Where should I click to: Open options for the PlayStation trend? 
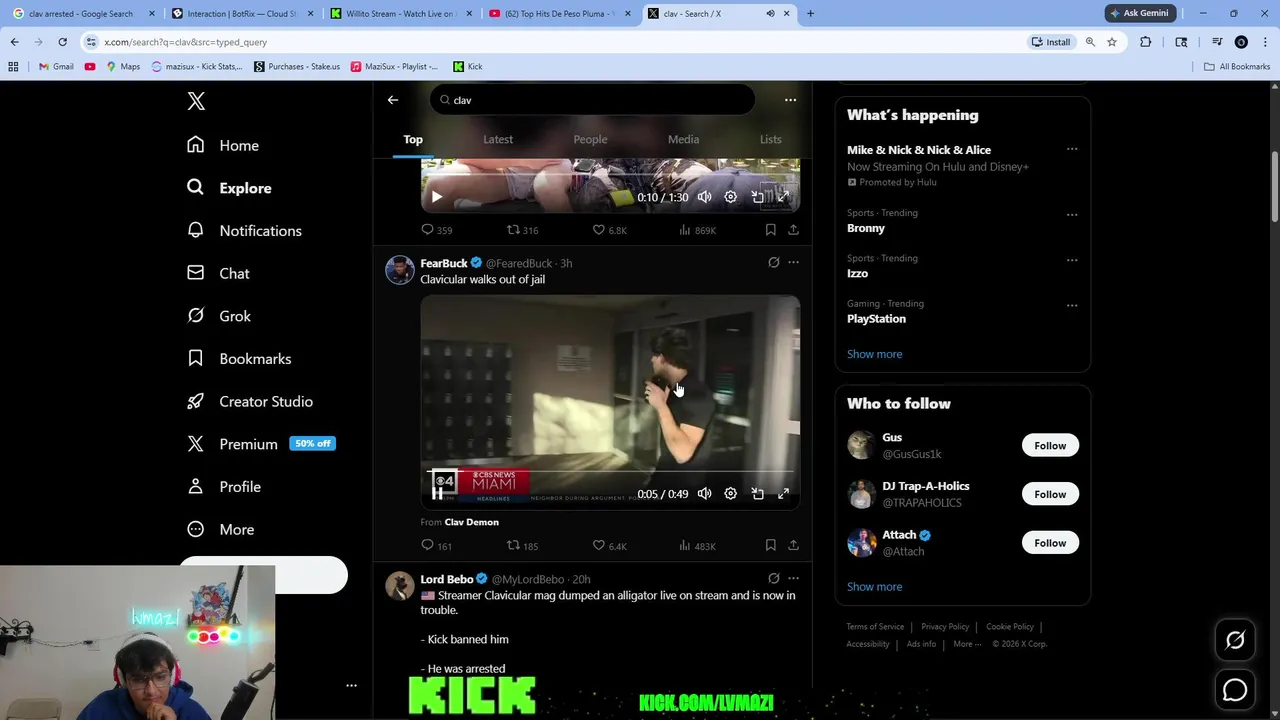tap(1072, 305)
